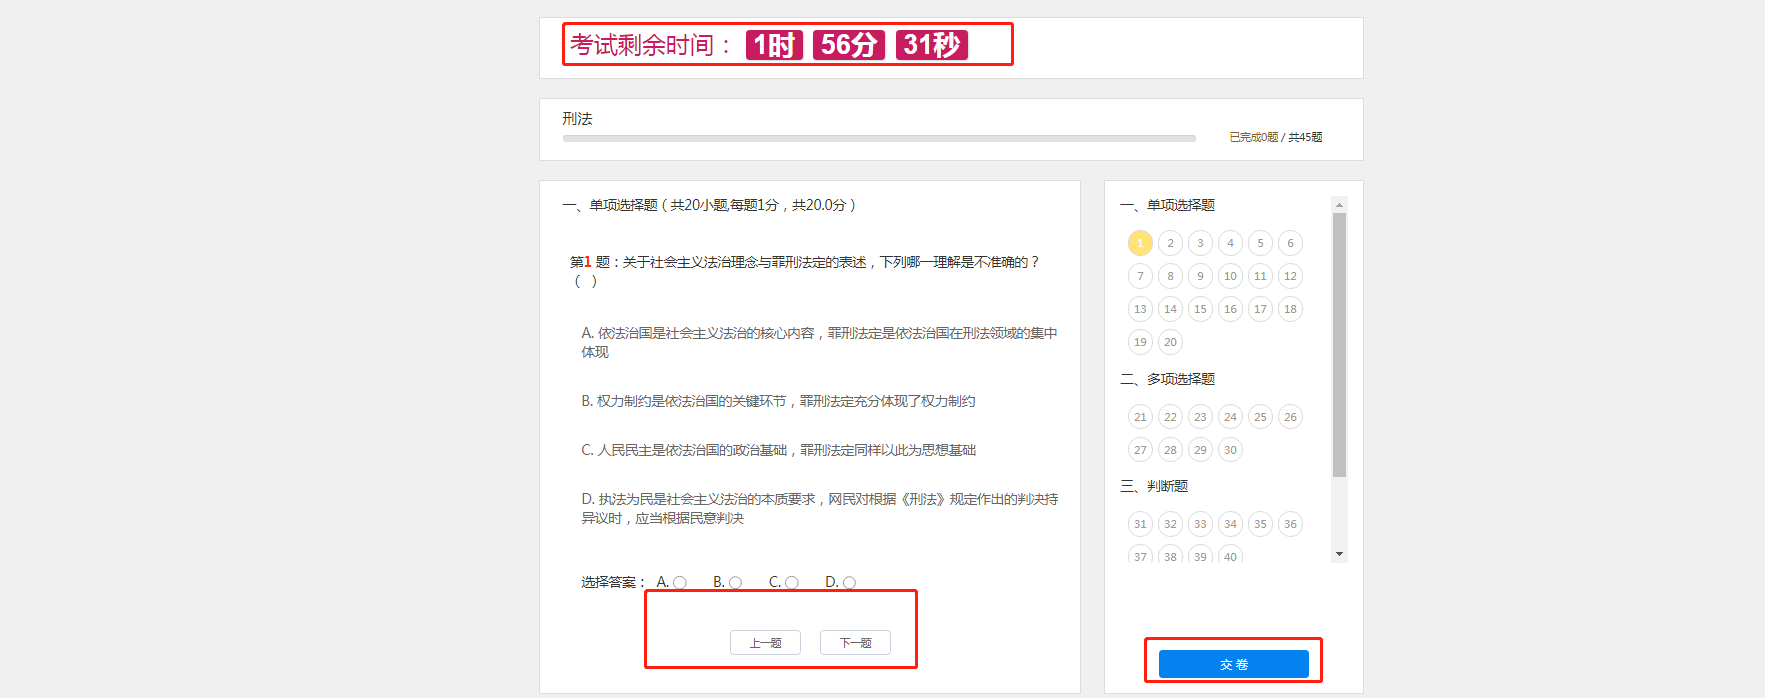
Task: Navigate to question 16
Action: [x=1230, y=309]
